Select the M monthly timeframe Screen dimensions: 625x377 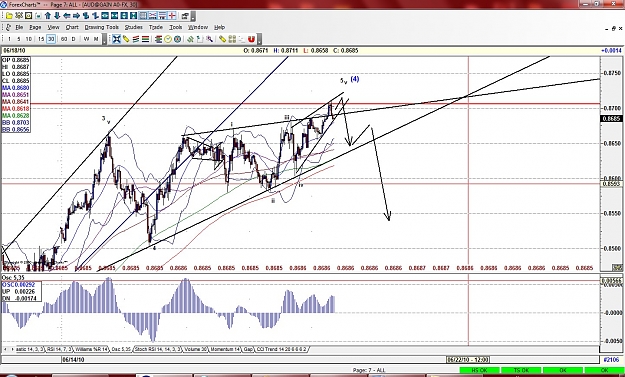coord(96,39)
